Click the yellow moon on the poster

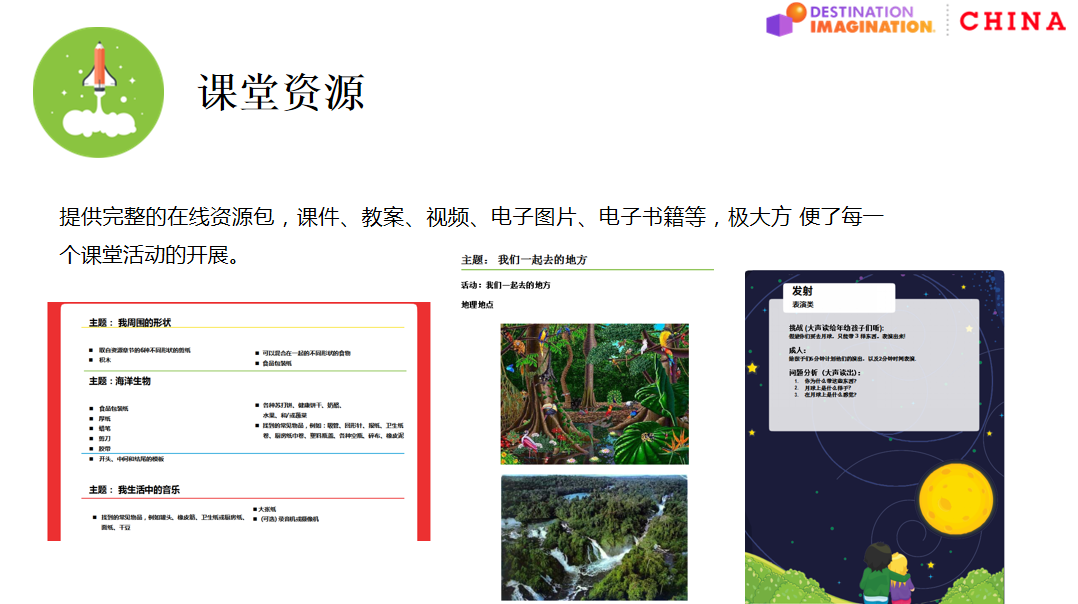[956, 499]
